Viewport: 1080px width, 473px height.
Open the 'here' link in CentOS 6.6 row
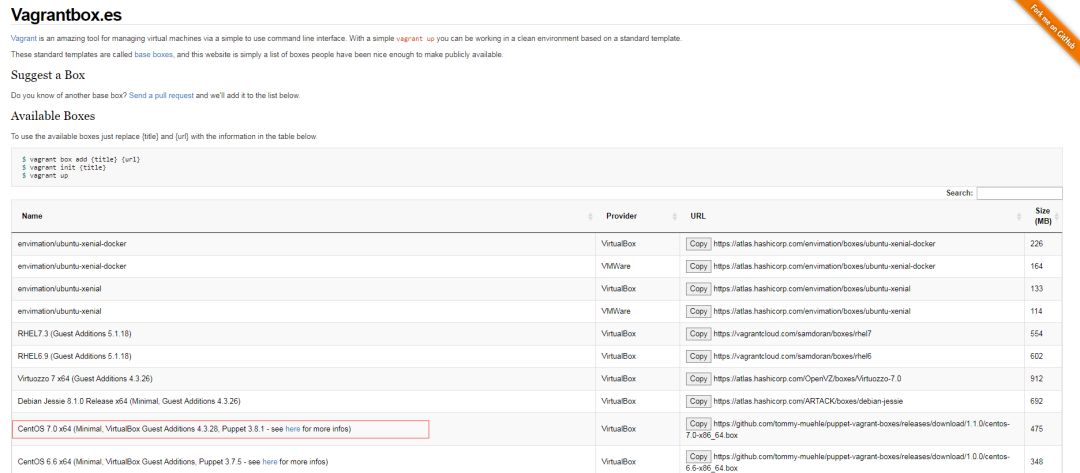point(270,461)
